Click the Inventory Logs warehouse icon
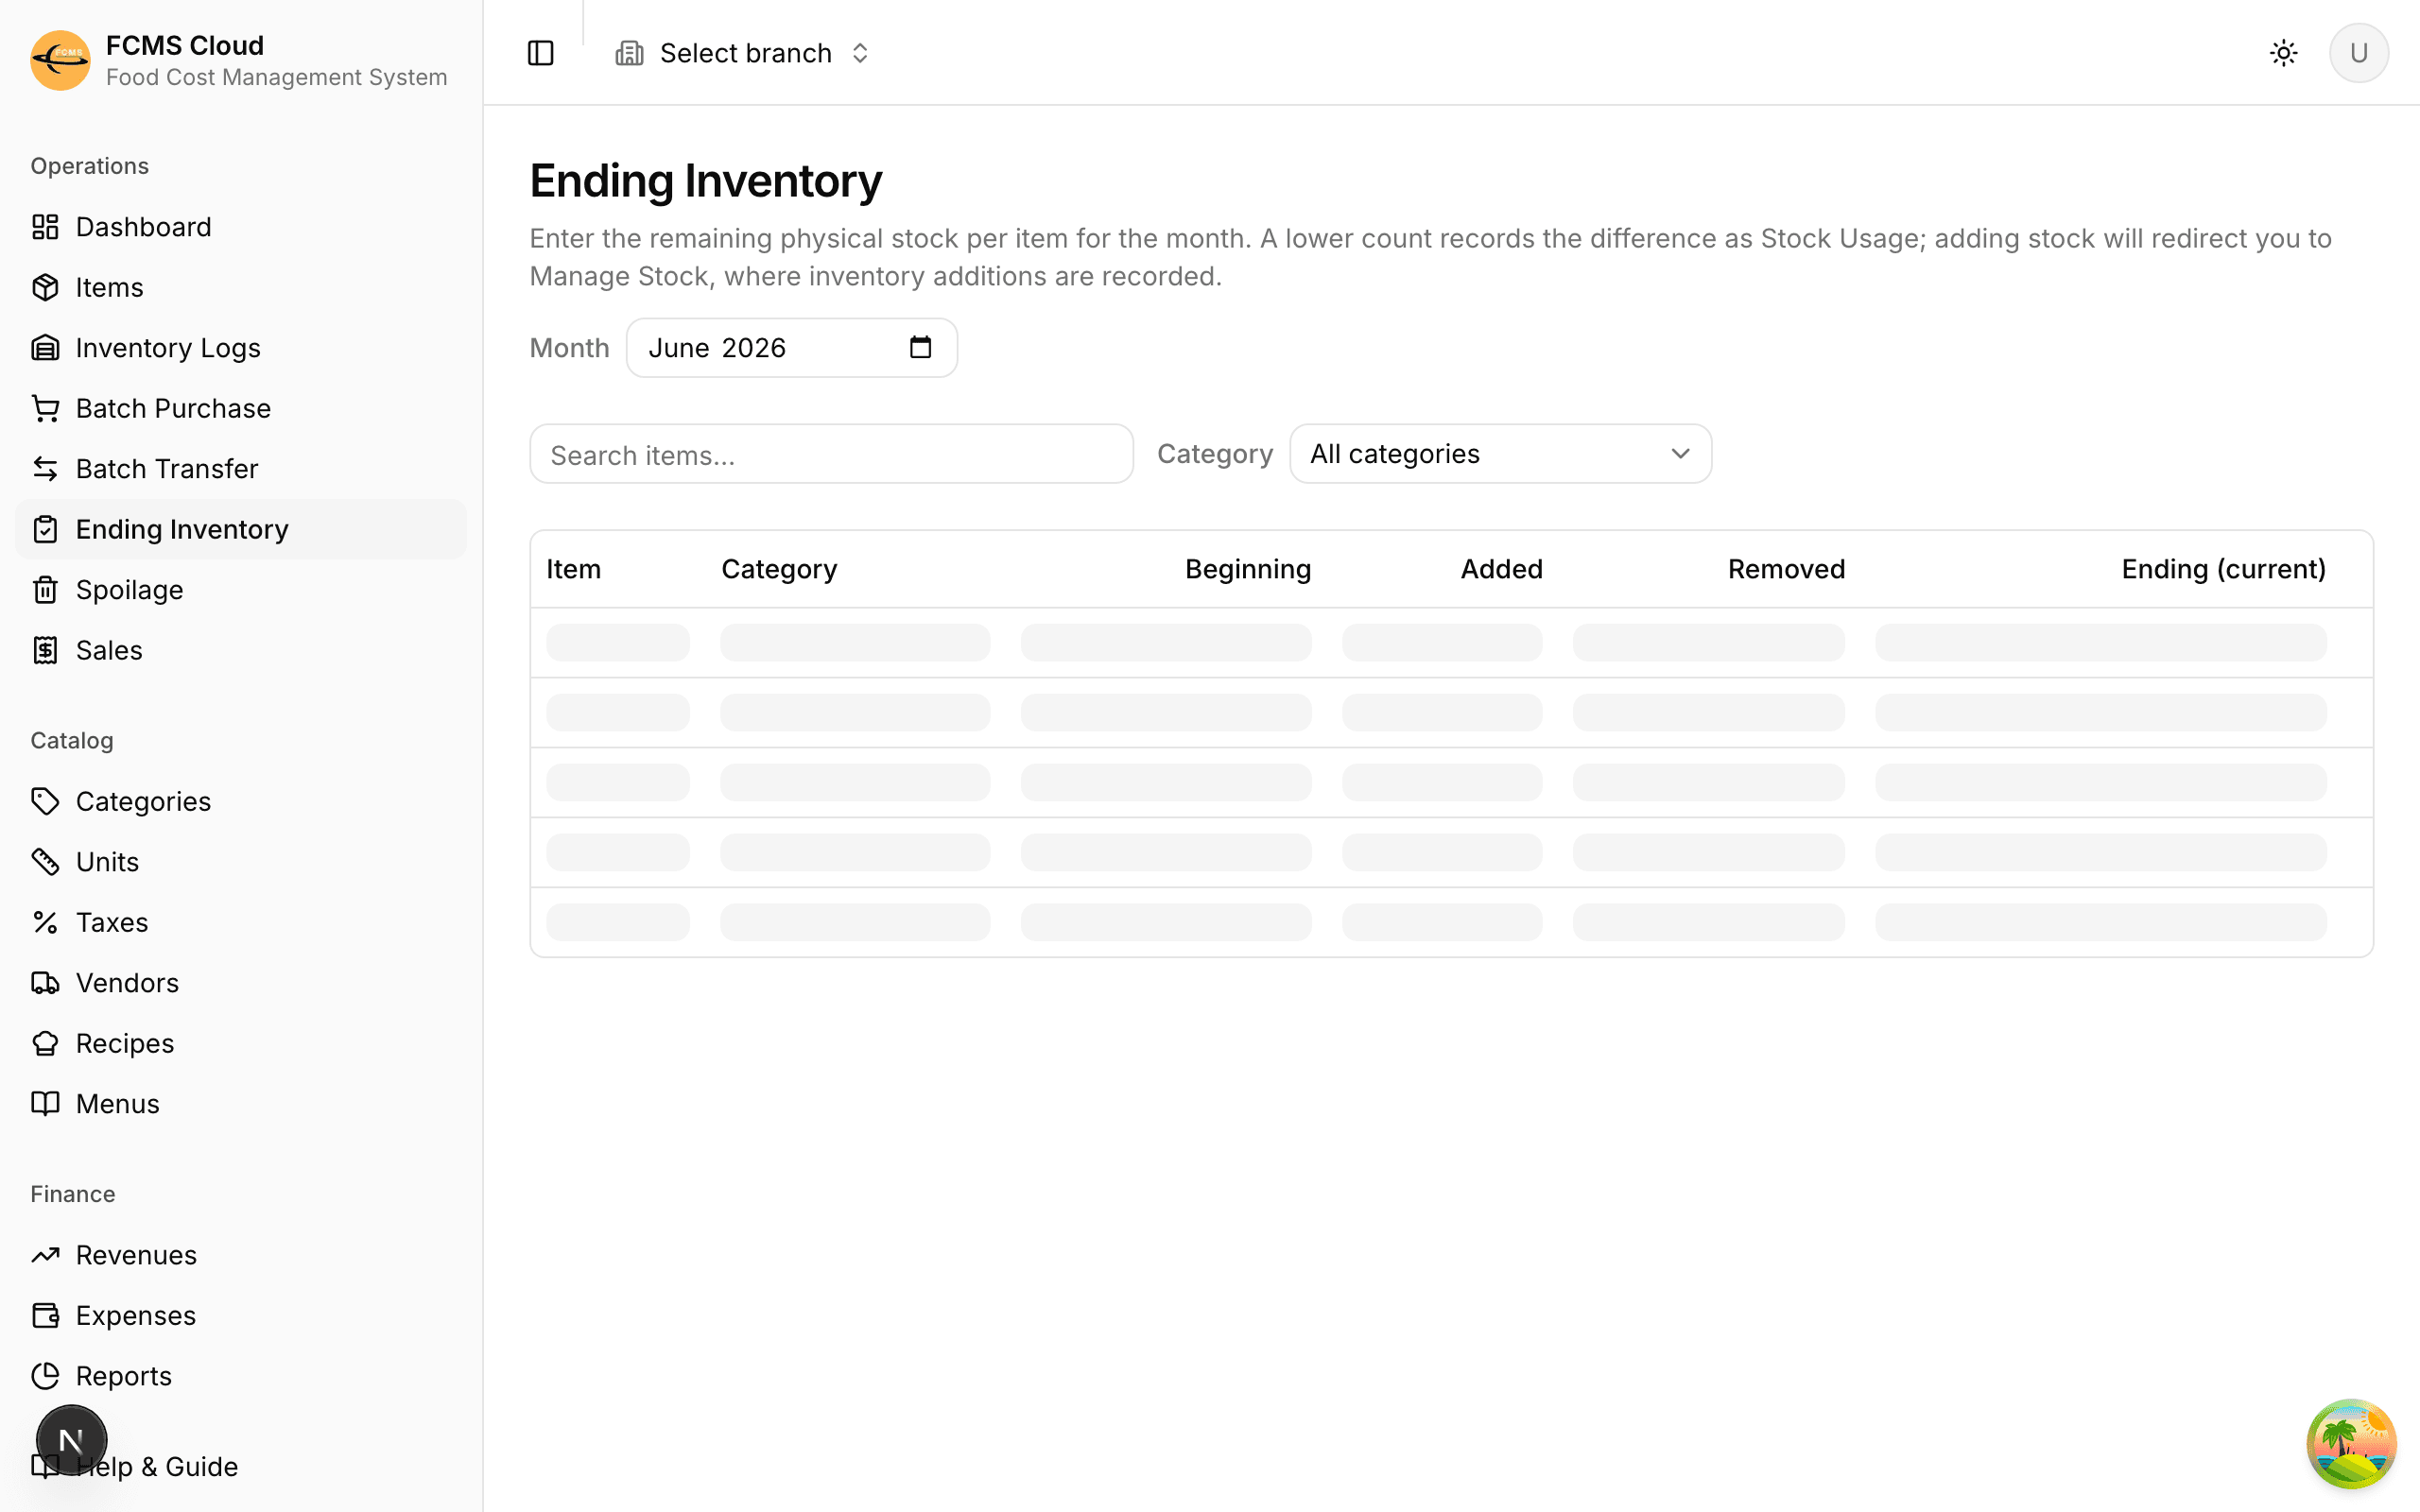This screenshot has width=2420, height=1512. click(x=45, y=348)
